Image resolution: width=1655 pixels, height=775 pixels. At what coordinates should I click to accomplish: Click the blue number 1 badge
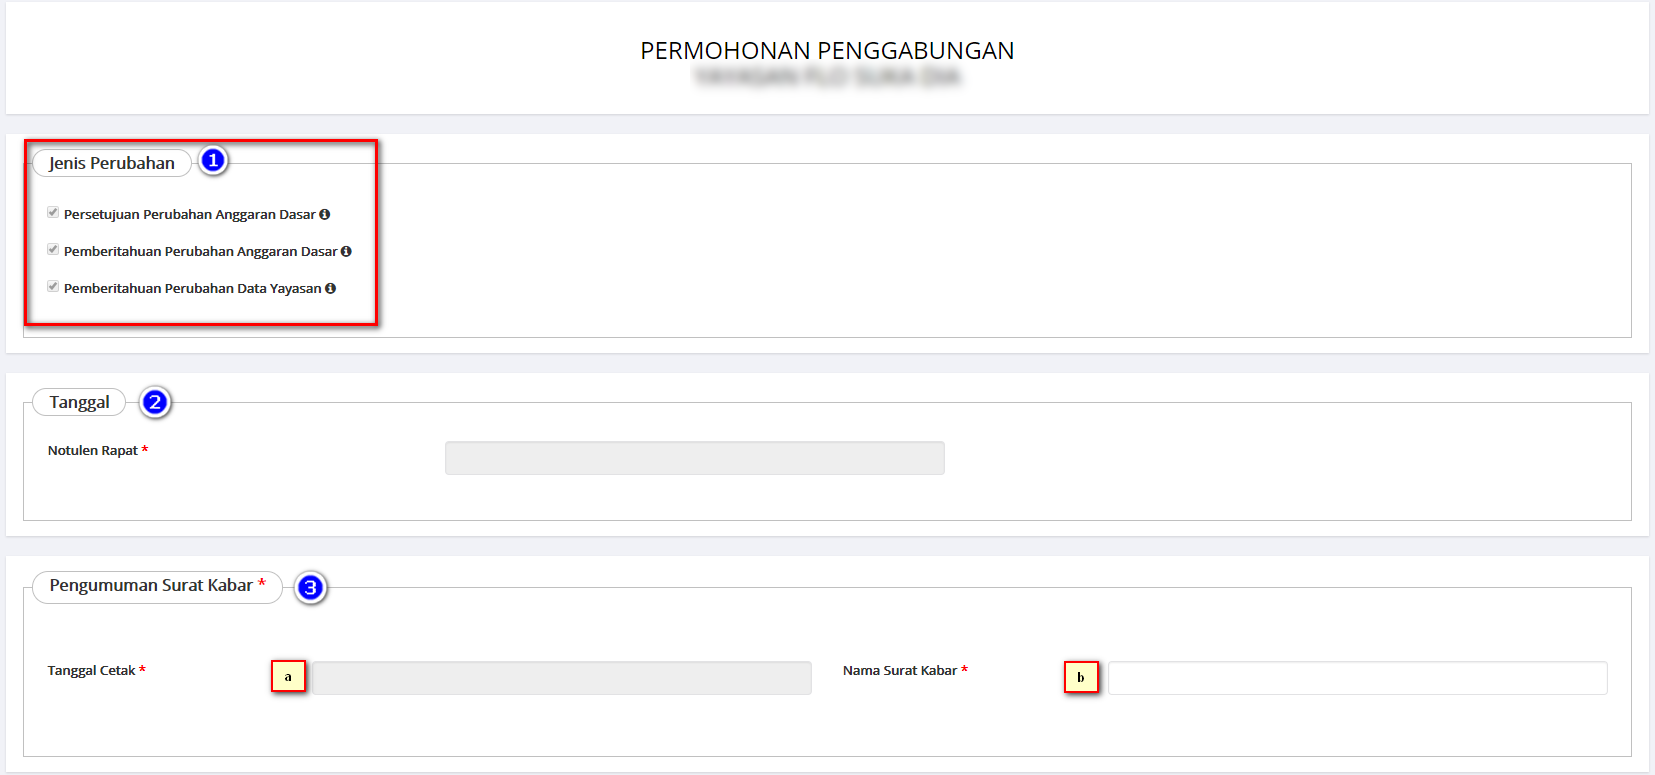pos(213,161)
